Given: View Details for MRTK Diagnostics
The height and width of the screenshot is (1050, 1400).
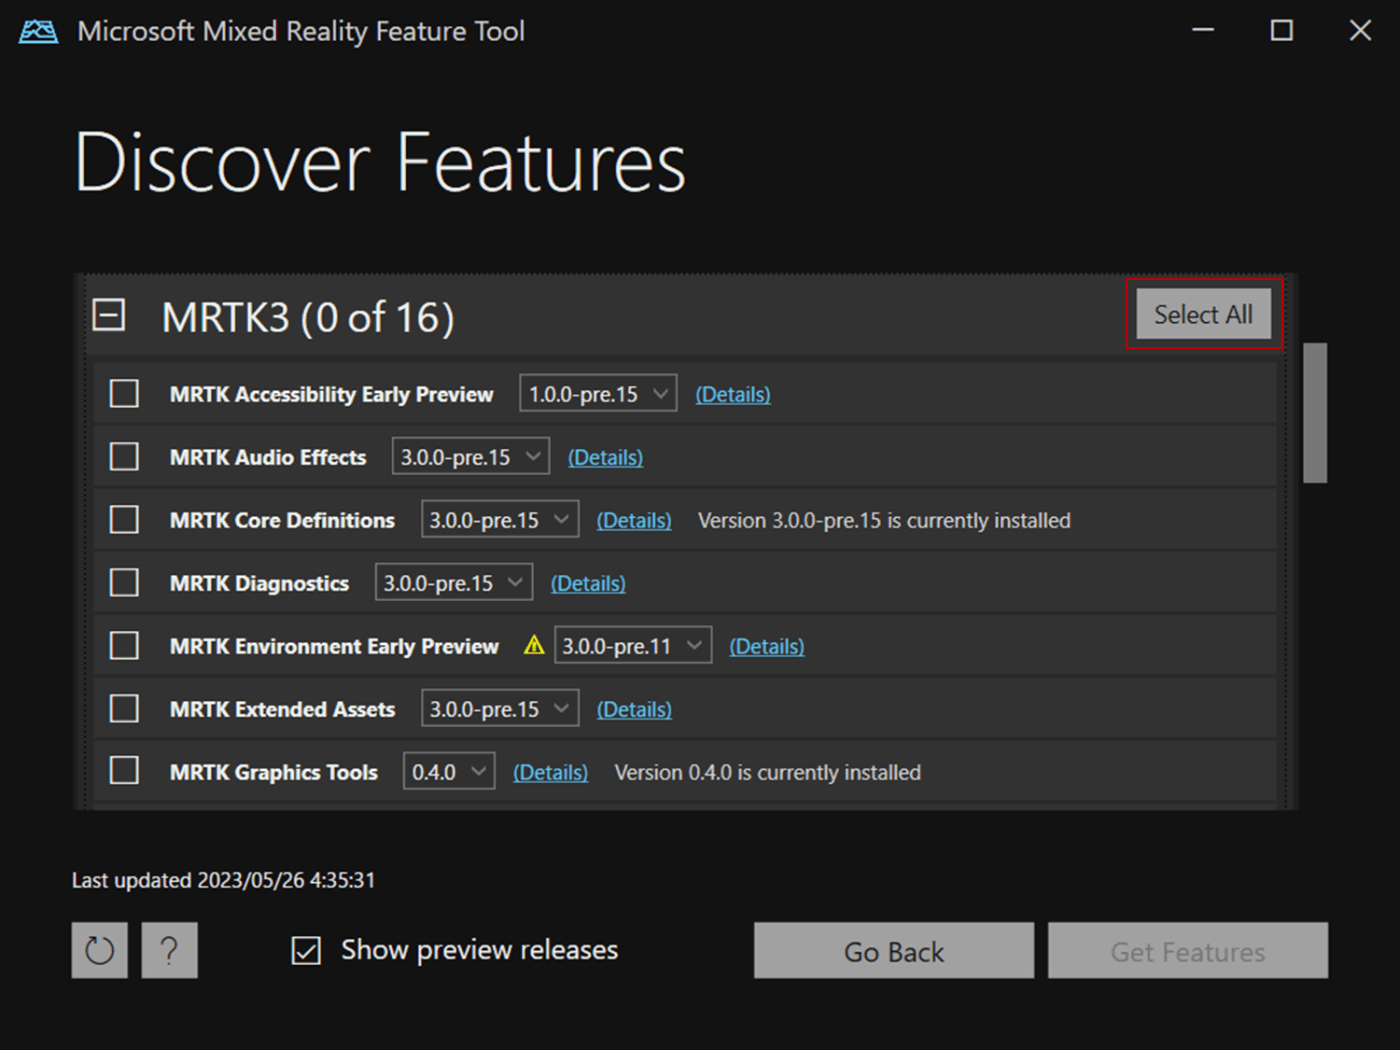Looking at the screenshot, I should (588, 583).
